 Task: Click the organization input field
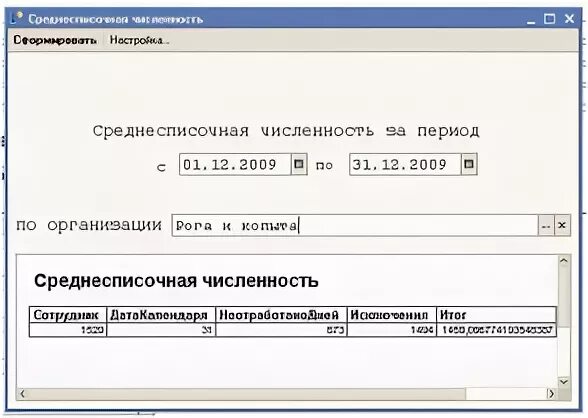click(x=355, y=226)
